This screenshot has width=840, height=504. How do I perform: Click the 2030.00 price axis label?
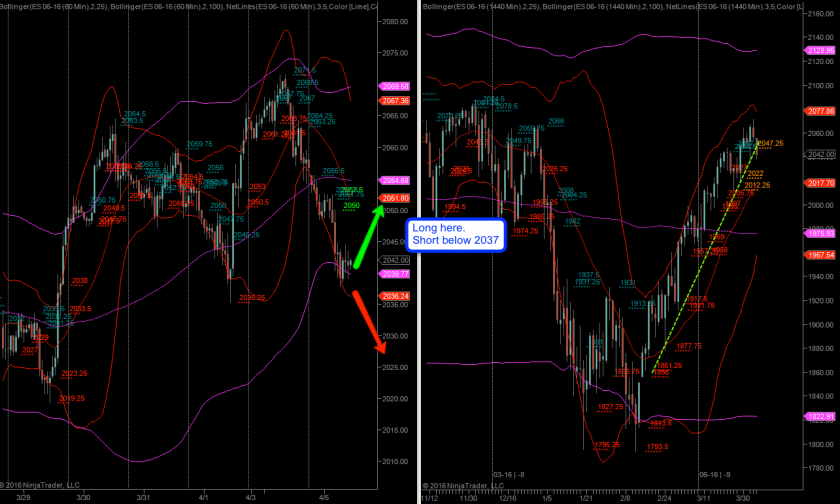coord(395,336)
